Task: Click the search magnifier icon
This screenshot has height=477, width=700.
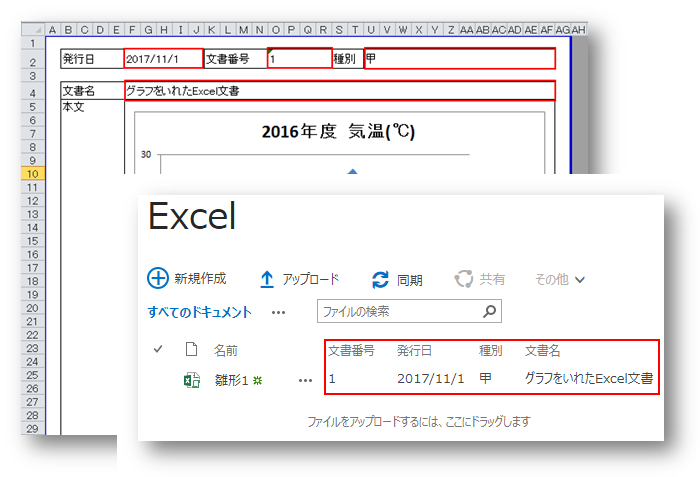Action: tap(489, 312)
